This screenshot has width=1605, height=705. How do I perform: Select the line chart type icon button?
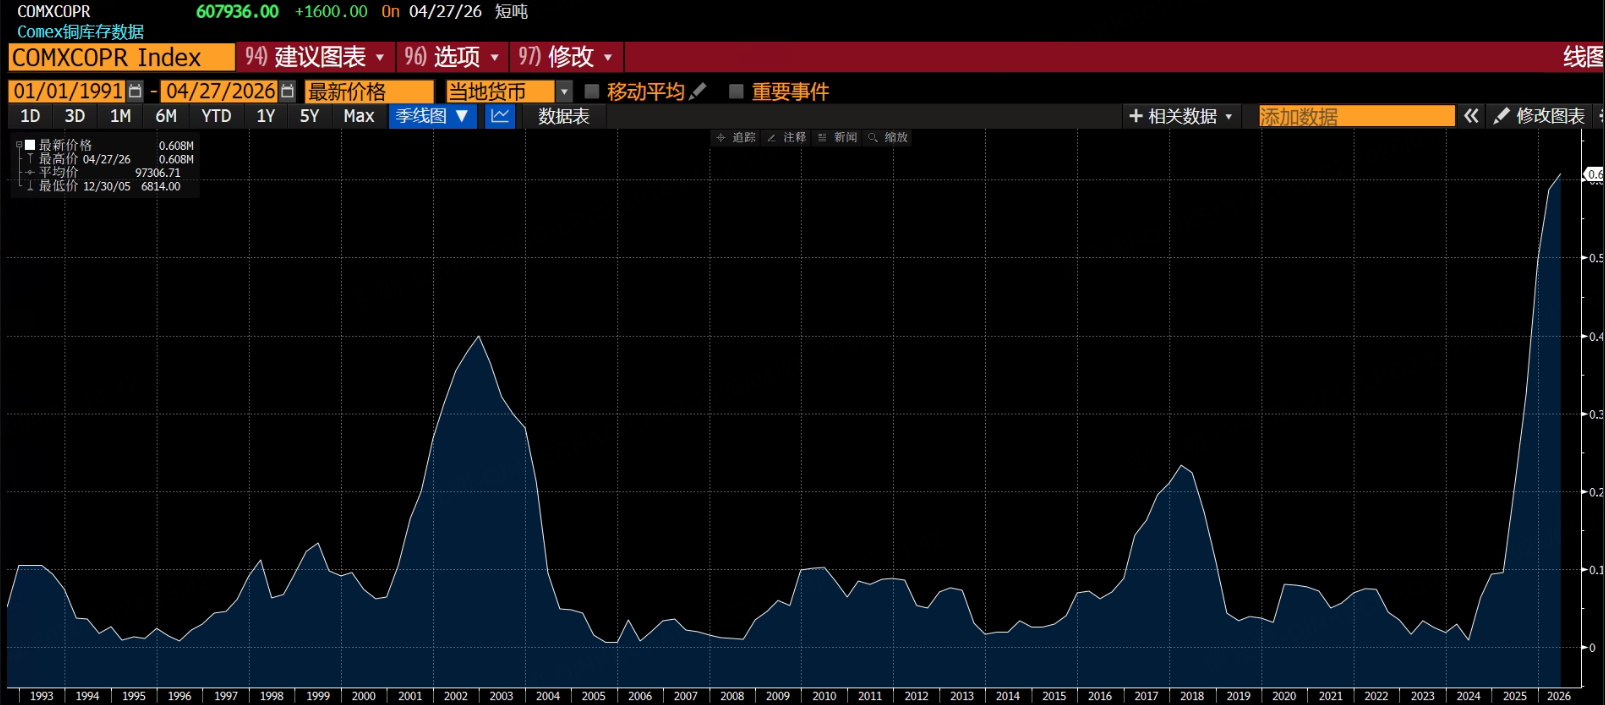pos(500,116)
